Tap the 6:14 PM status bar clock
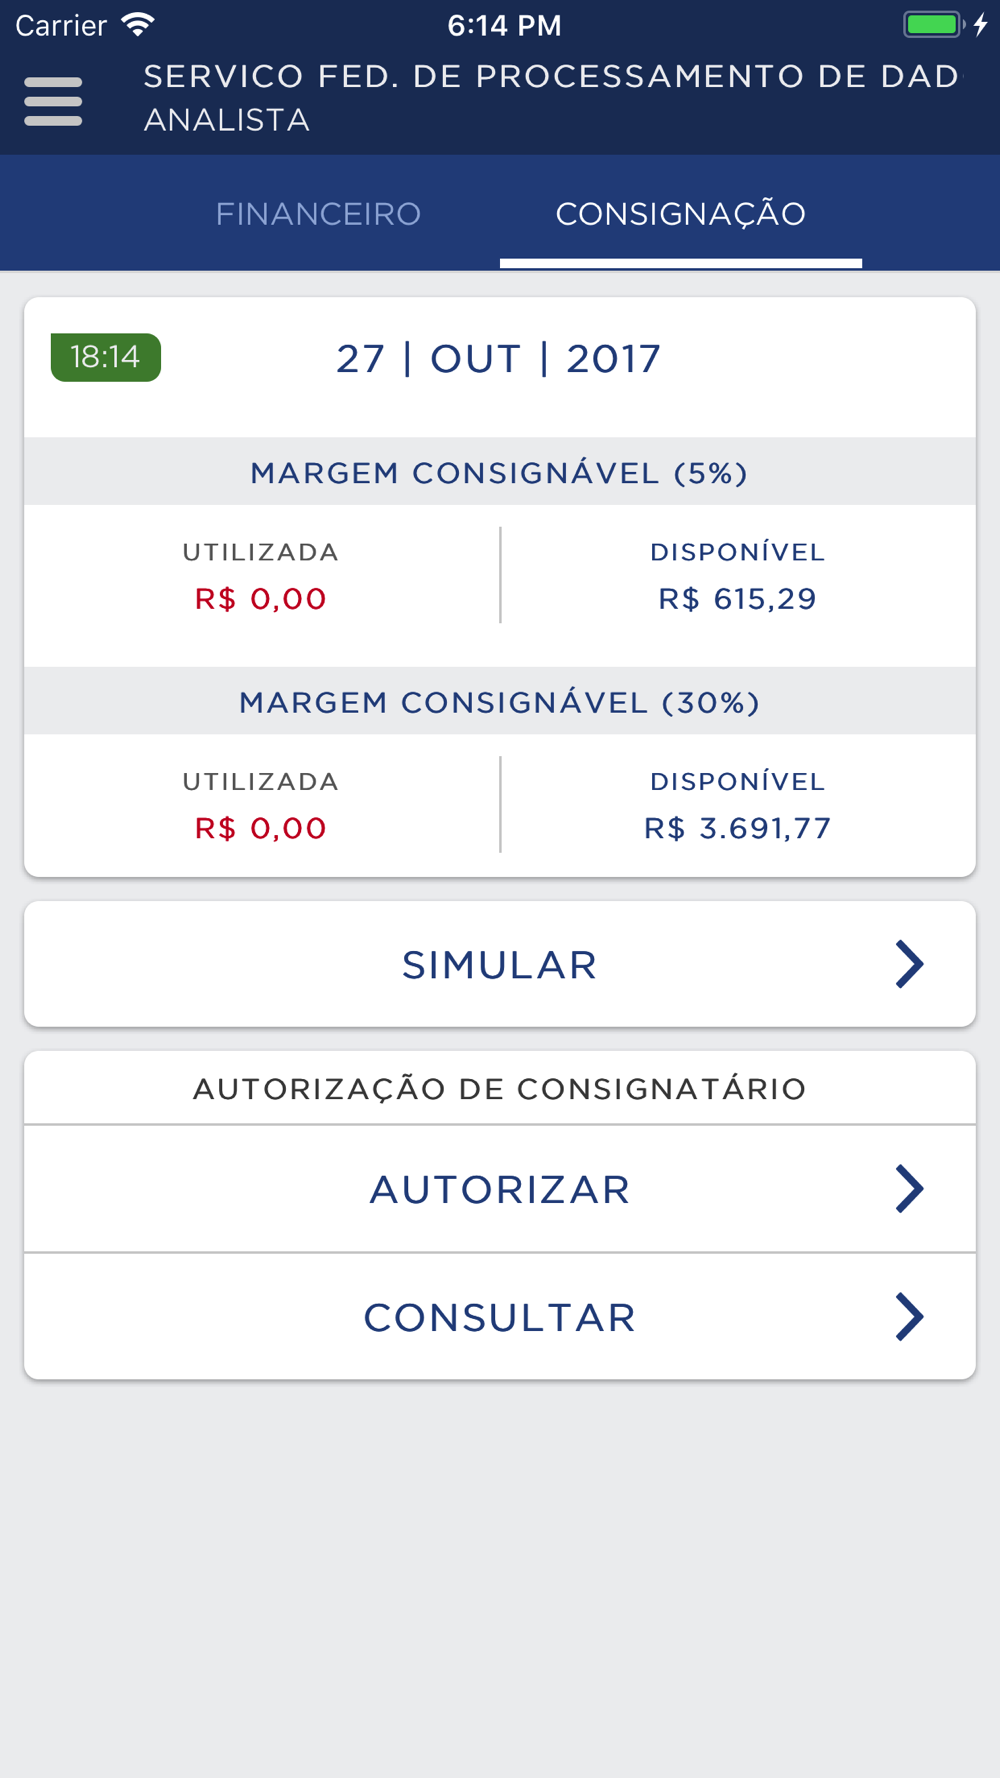Image resolution: width=1000 pixels, height=1778 pixels. pos(504,26)
